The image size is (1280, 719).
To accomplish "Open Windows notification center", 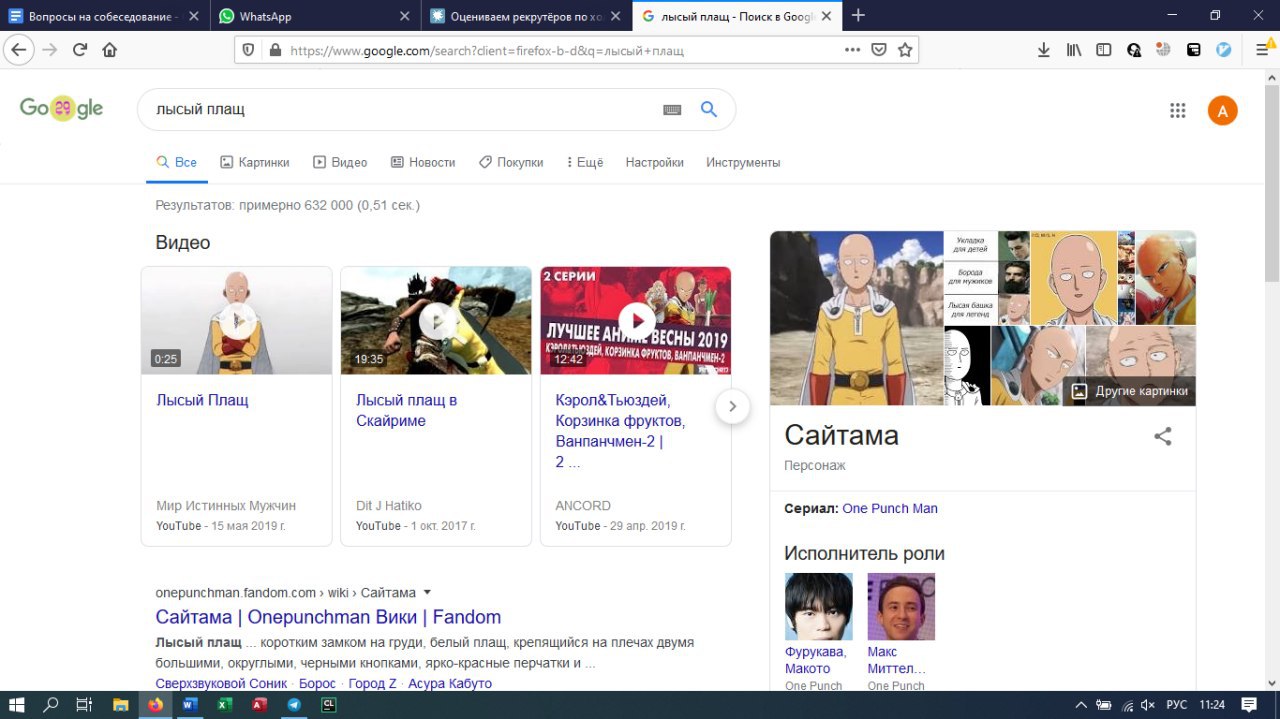I will (x=1248, y=704).
